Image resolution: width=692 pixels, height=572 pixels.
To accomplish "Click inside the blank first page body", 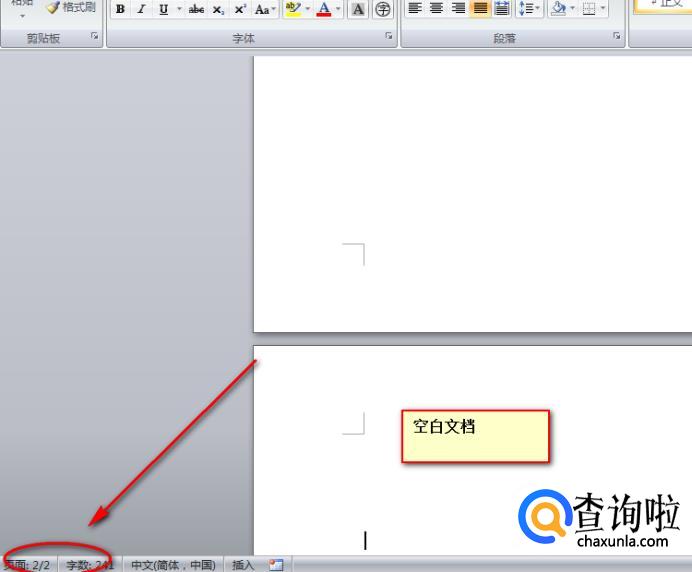I will [x=473, y=194].
